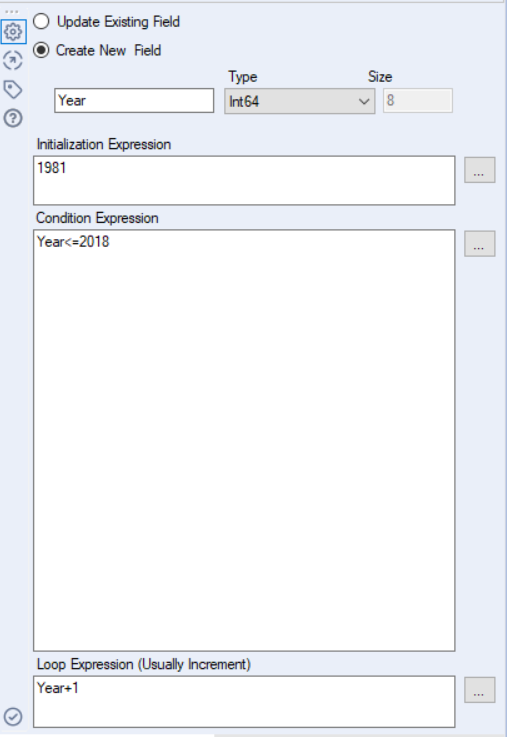
Task: Click the Type label above the dropdown
Action: coord(243,77)
